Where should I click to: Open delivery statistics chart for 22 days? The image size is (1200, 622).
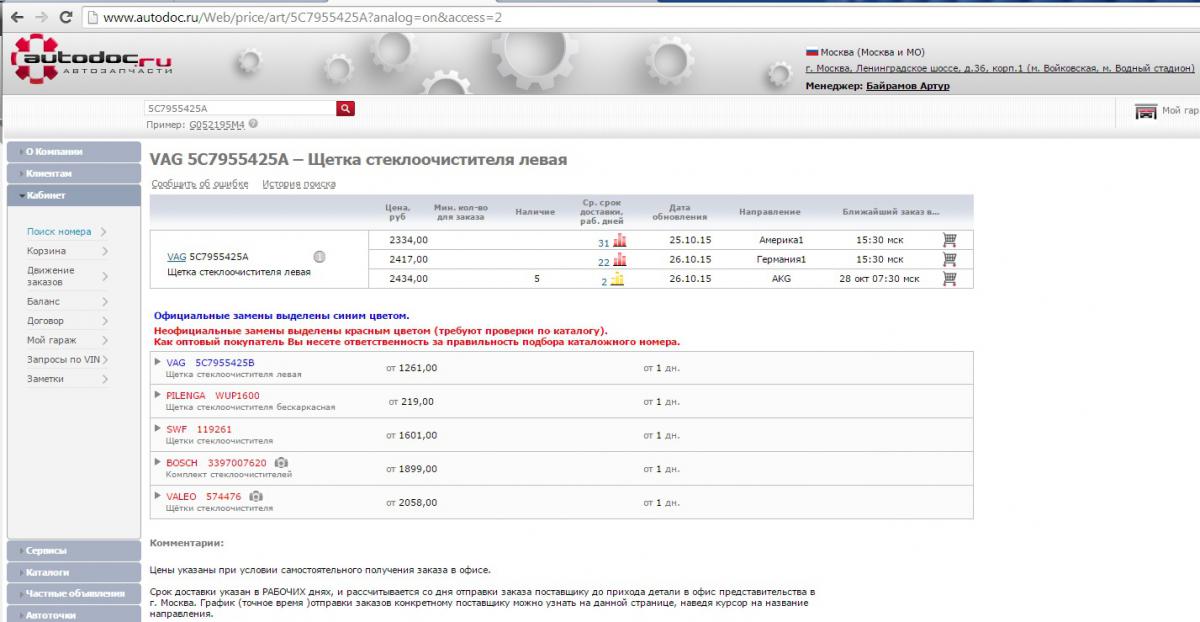pyautogui.click(x=619, y=260)
